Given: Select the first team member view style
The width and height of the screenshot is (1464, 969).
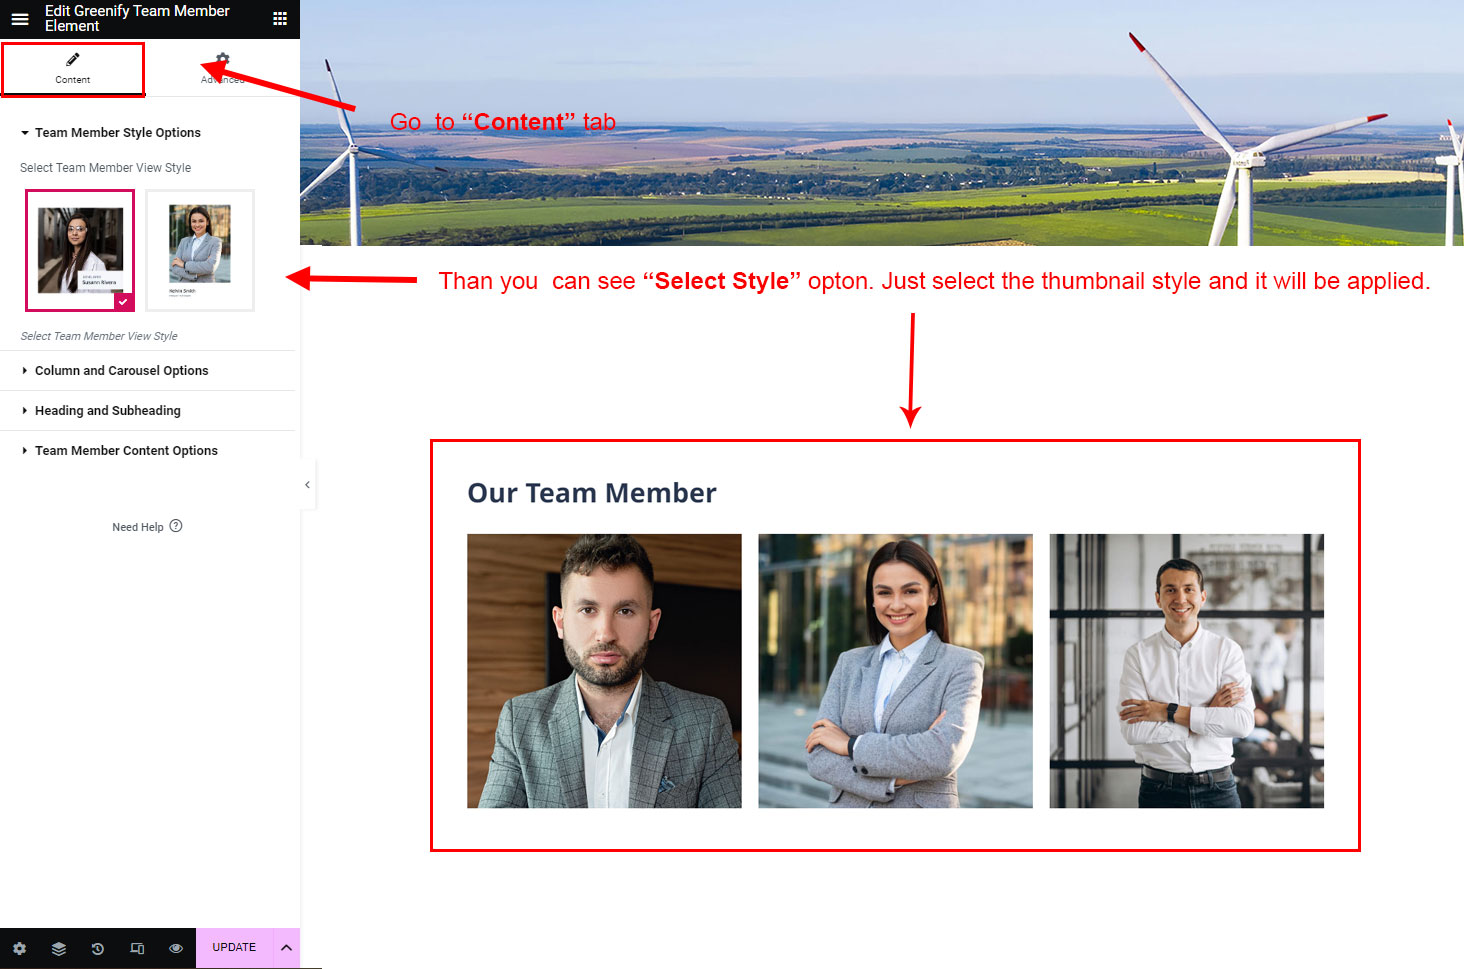Looking at the screenshot, I should 80,250.
